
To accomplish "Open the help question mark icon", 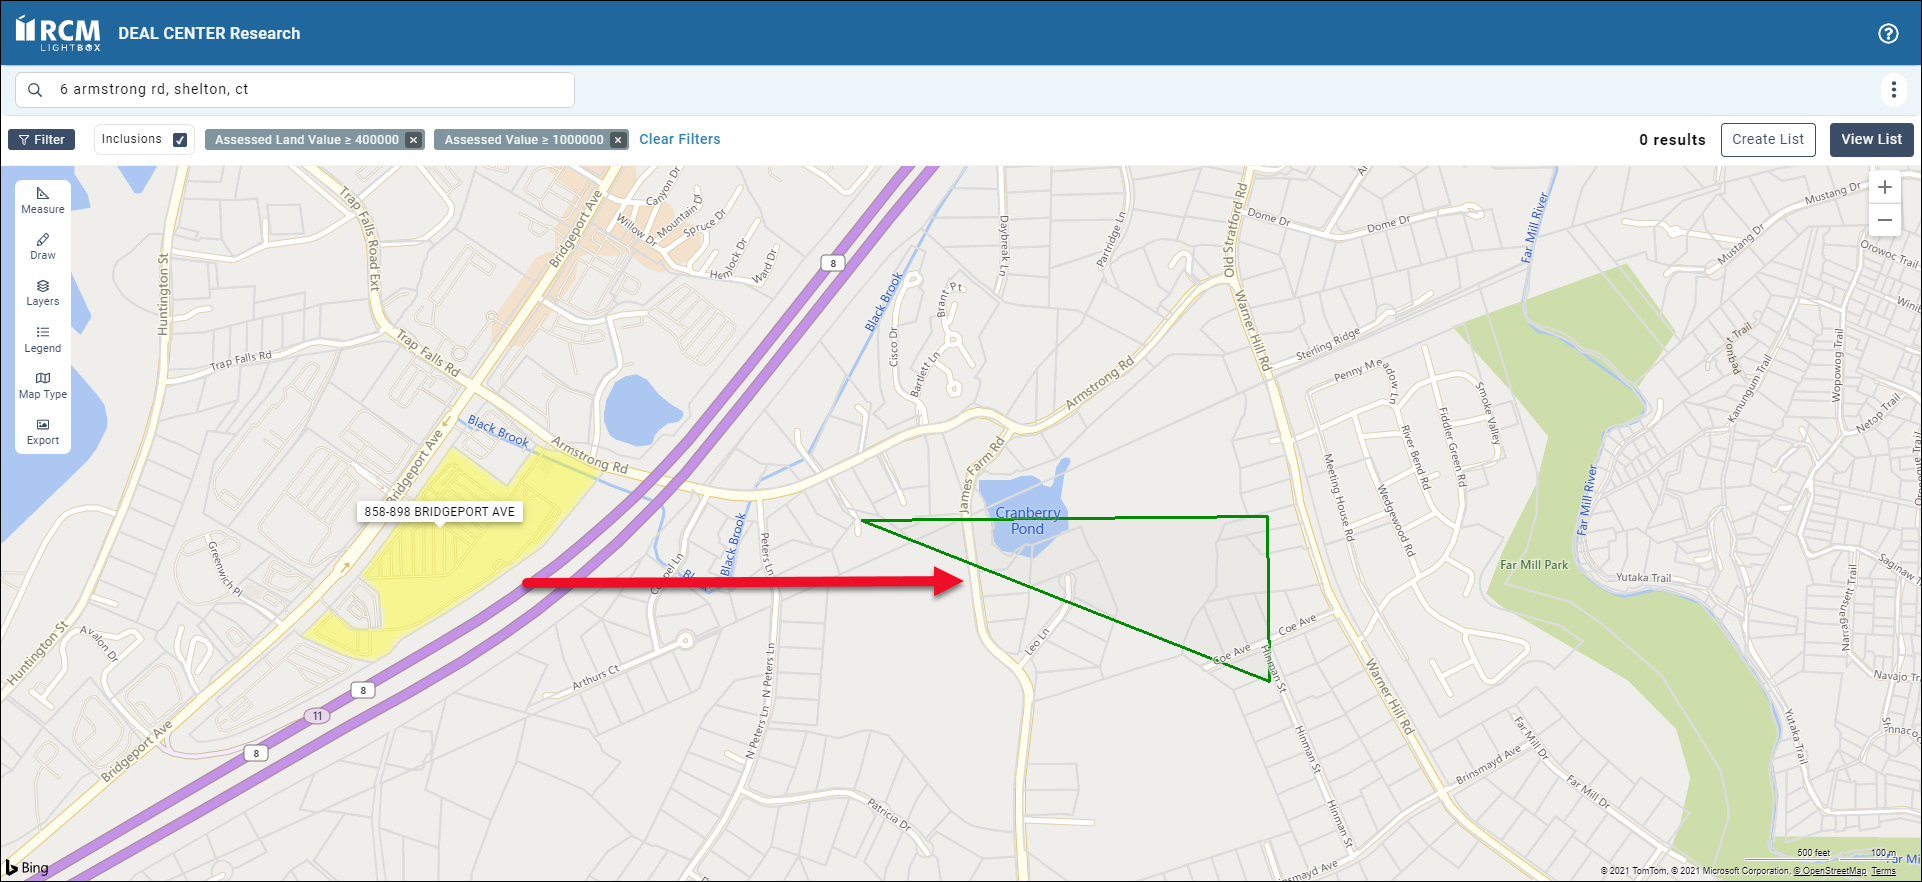I will (x=1888, y=33).
